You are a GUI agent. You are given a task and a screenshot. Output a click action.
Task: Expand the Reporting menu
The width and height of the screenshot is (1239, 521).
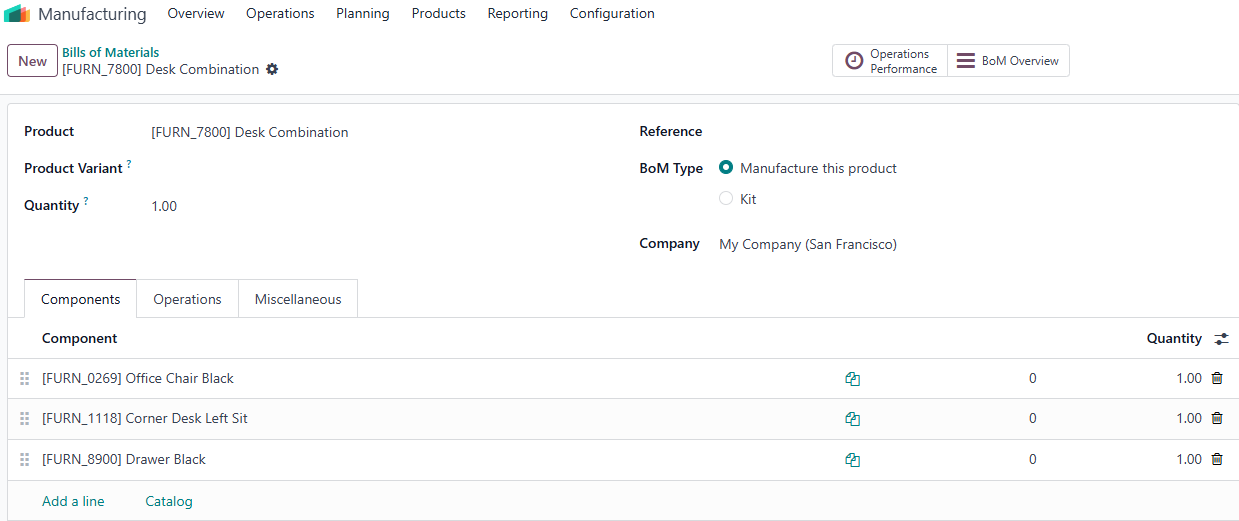pyautogui.click(x=517, y=14)
